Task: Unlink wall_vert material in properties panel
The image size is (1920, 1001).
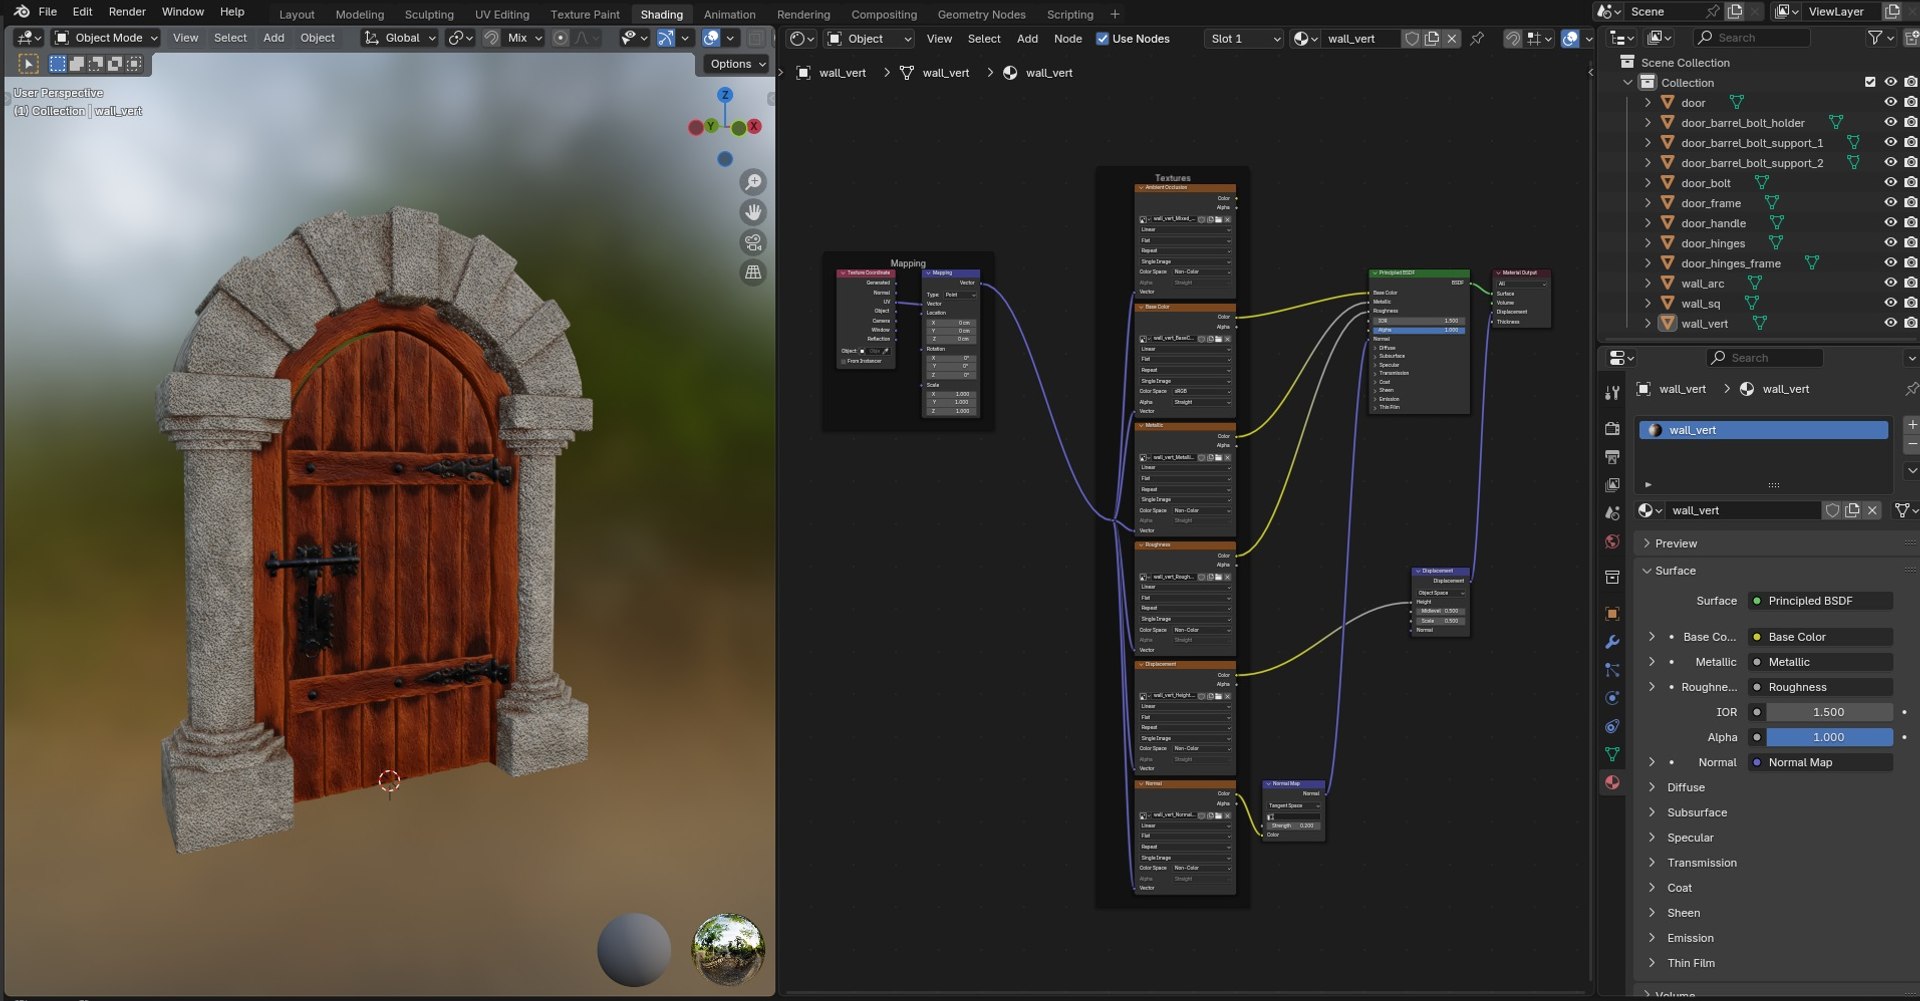Action: (x=1872, y=510)
